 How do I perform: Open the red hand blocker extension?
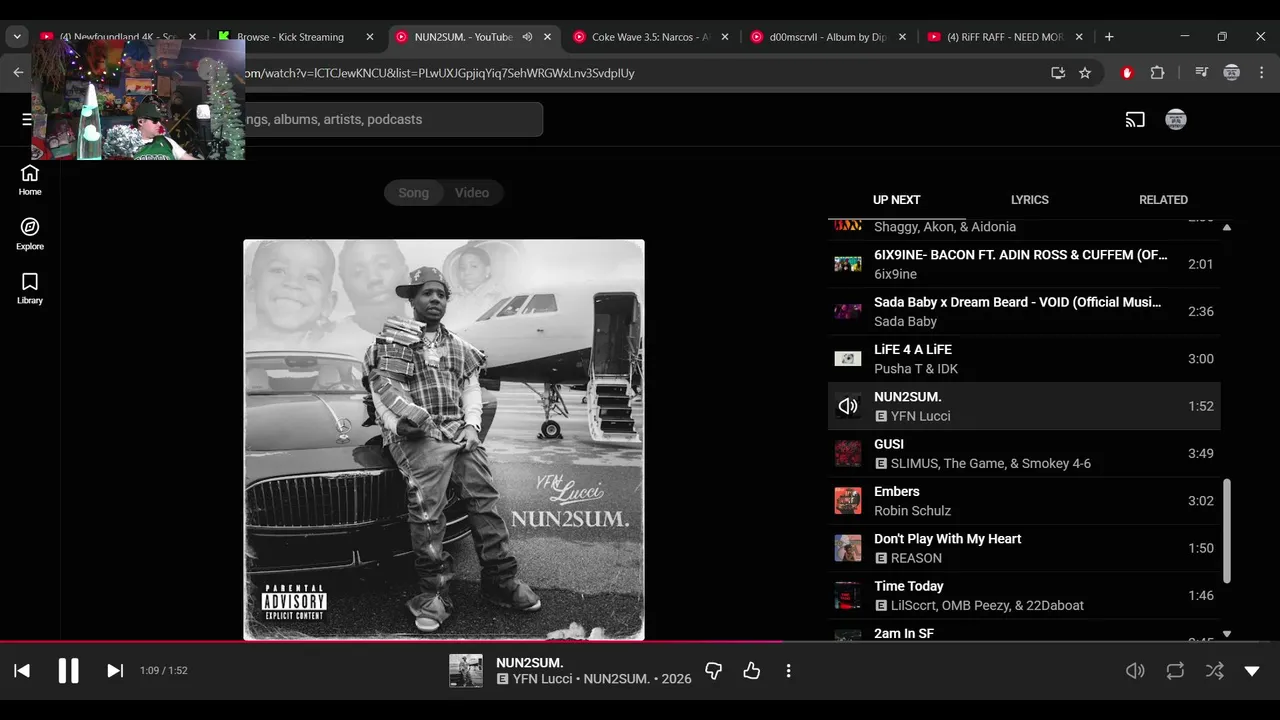point(1127,73)
